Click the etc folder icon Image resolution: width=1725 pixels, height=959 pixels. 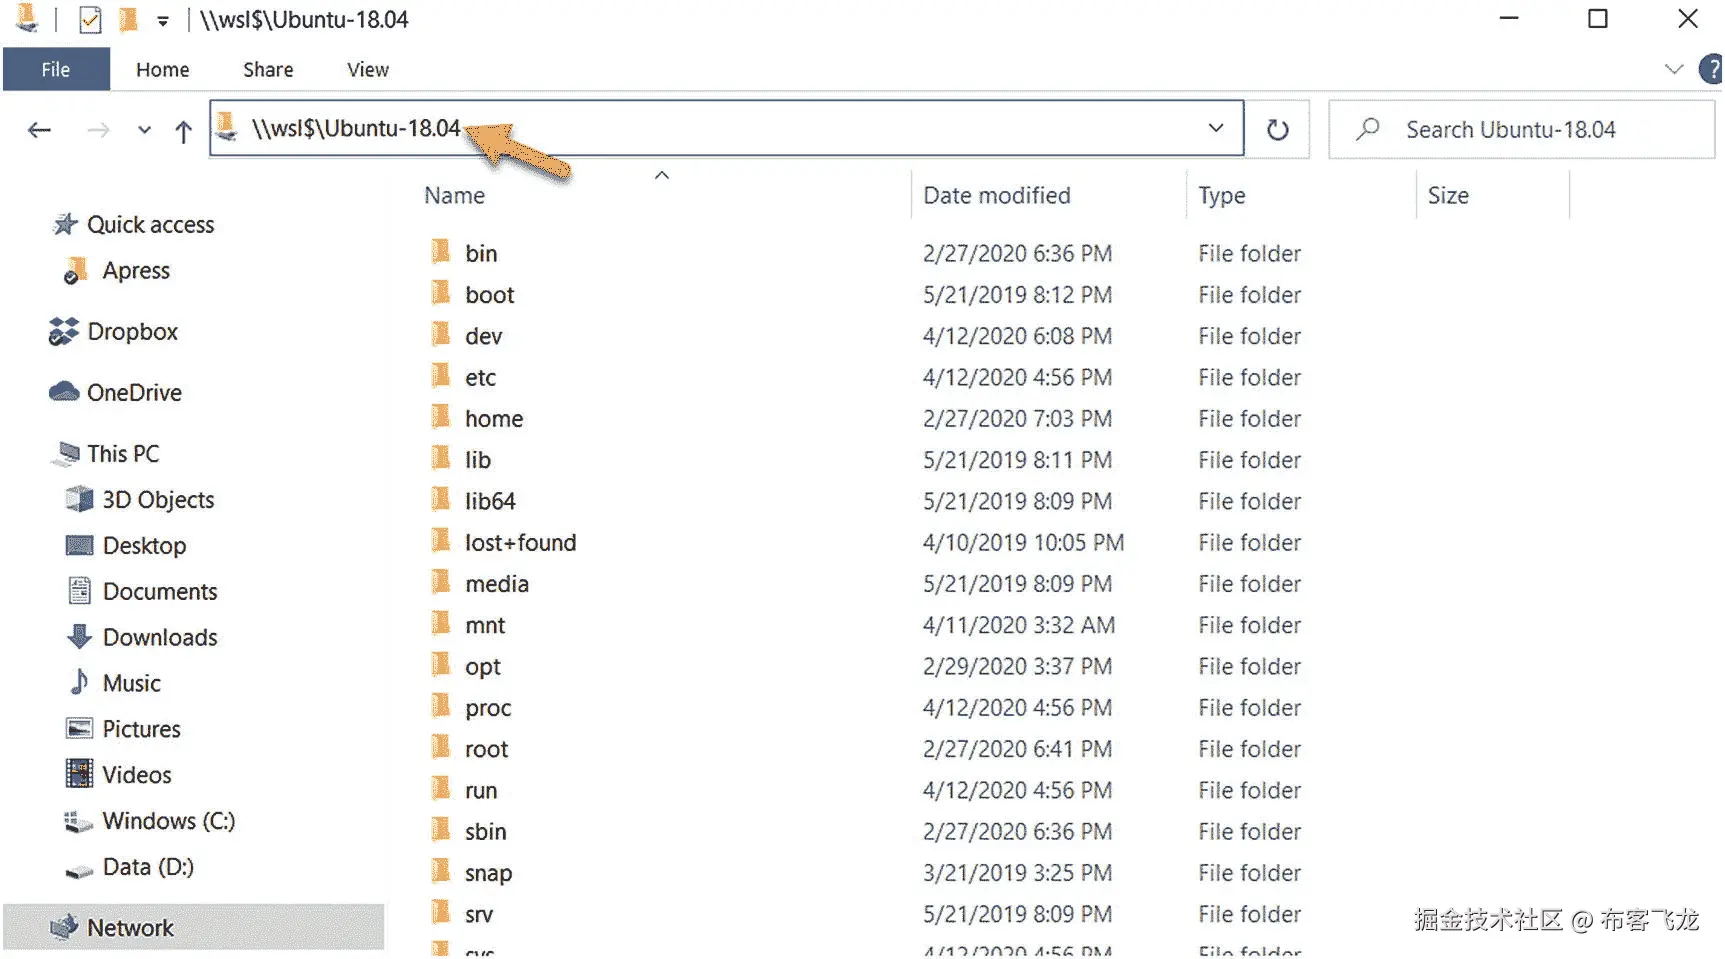(440, 376)
